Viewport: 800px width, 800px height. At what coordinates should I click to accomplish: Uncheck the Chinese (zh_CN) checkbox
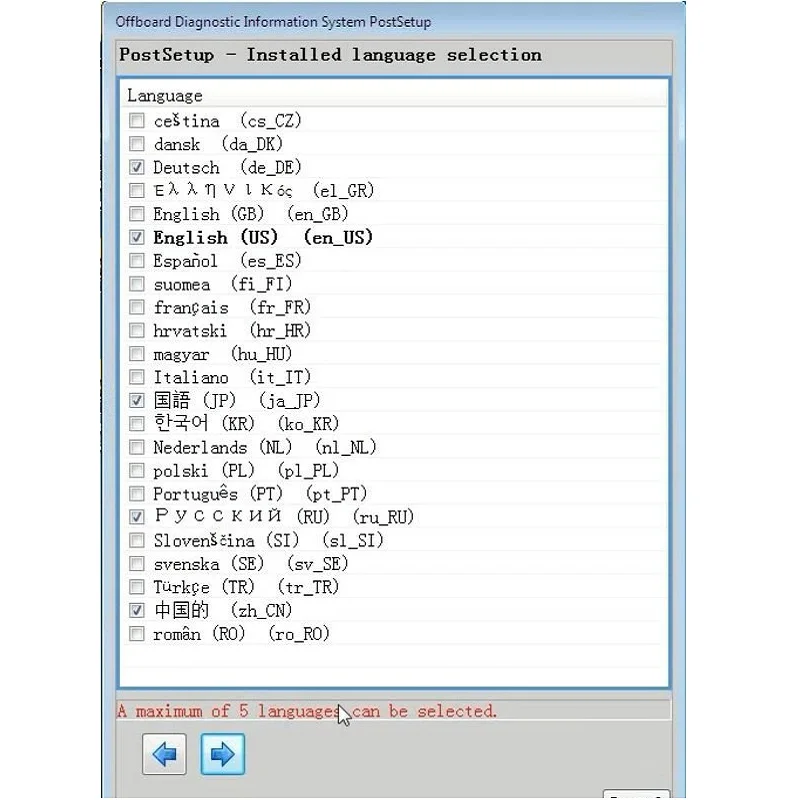[137, 611]
